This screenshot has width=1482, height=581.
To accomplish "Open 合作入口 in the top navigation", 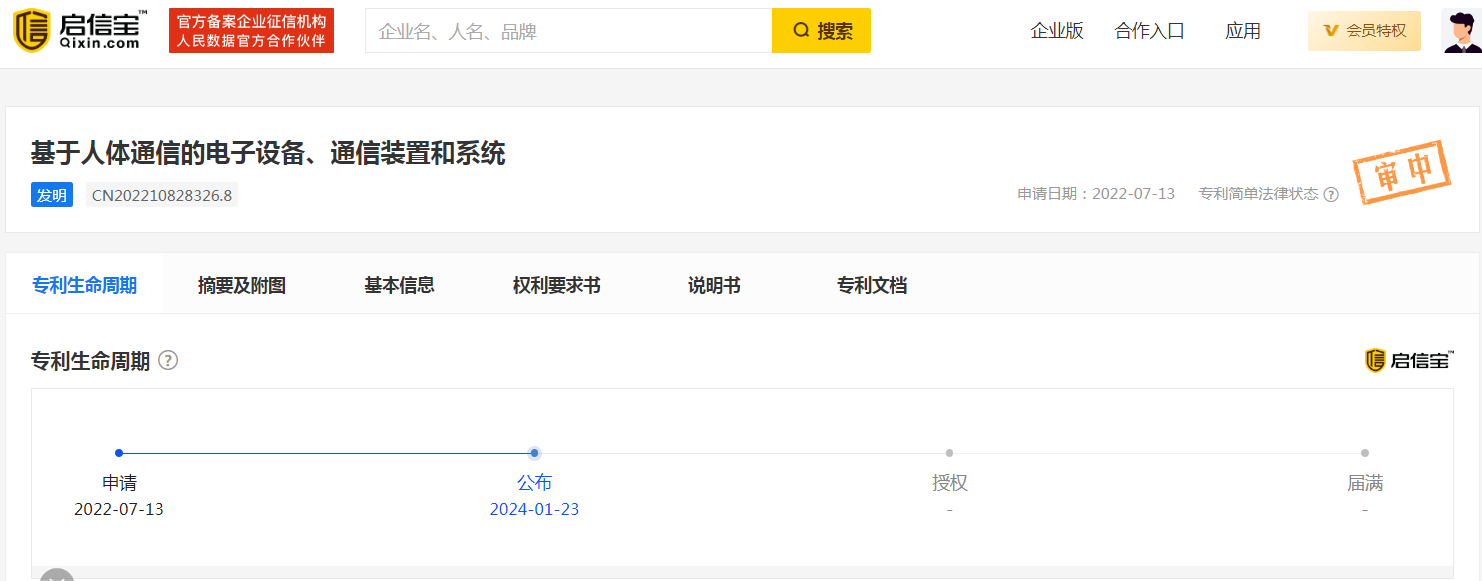I will (x=1149, y=31).
